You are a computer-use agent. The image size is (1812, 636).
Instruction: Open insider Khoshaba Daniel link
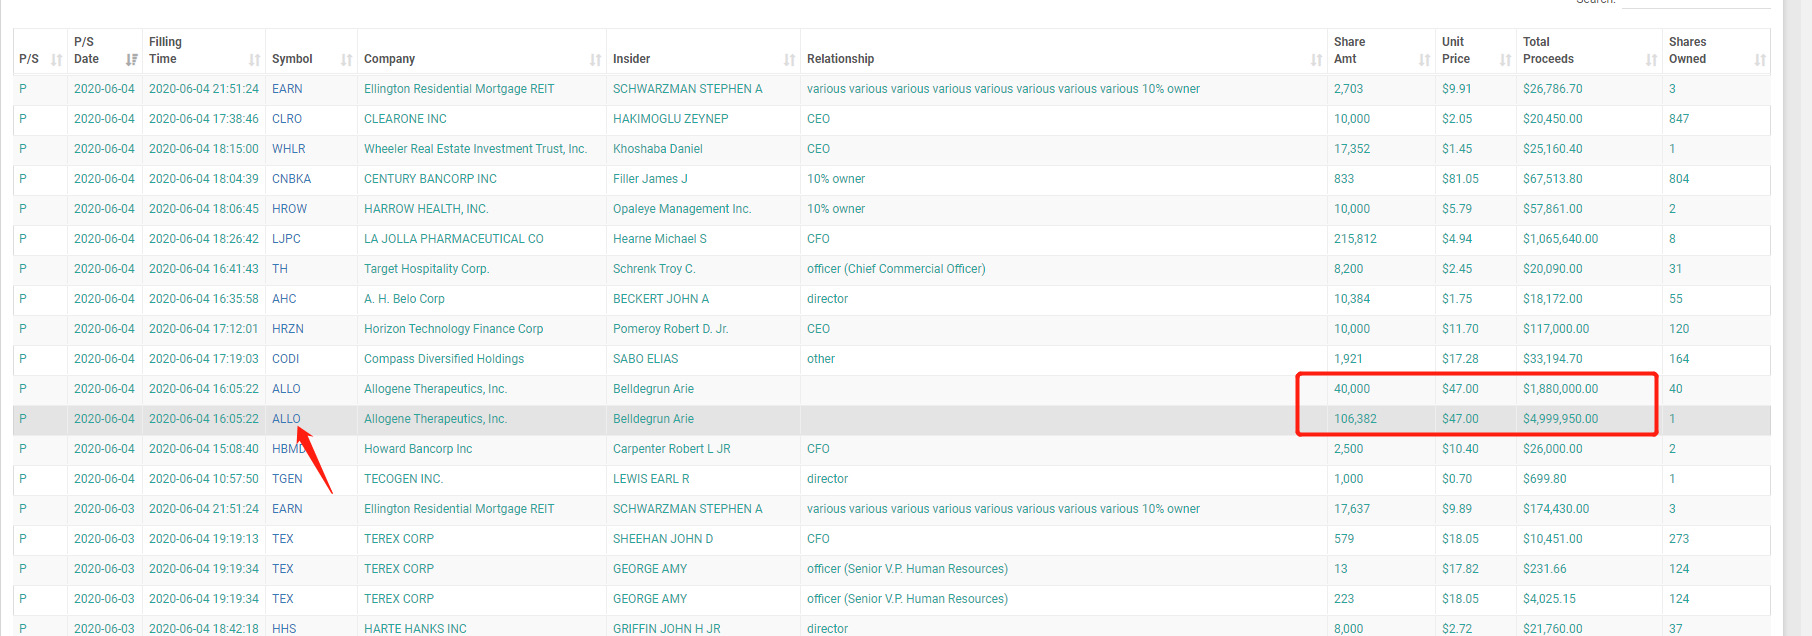tap(658, 149)
